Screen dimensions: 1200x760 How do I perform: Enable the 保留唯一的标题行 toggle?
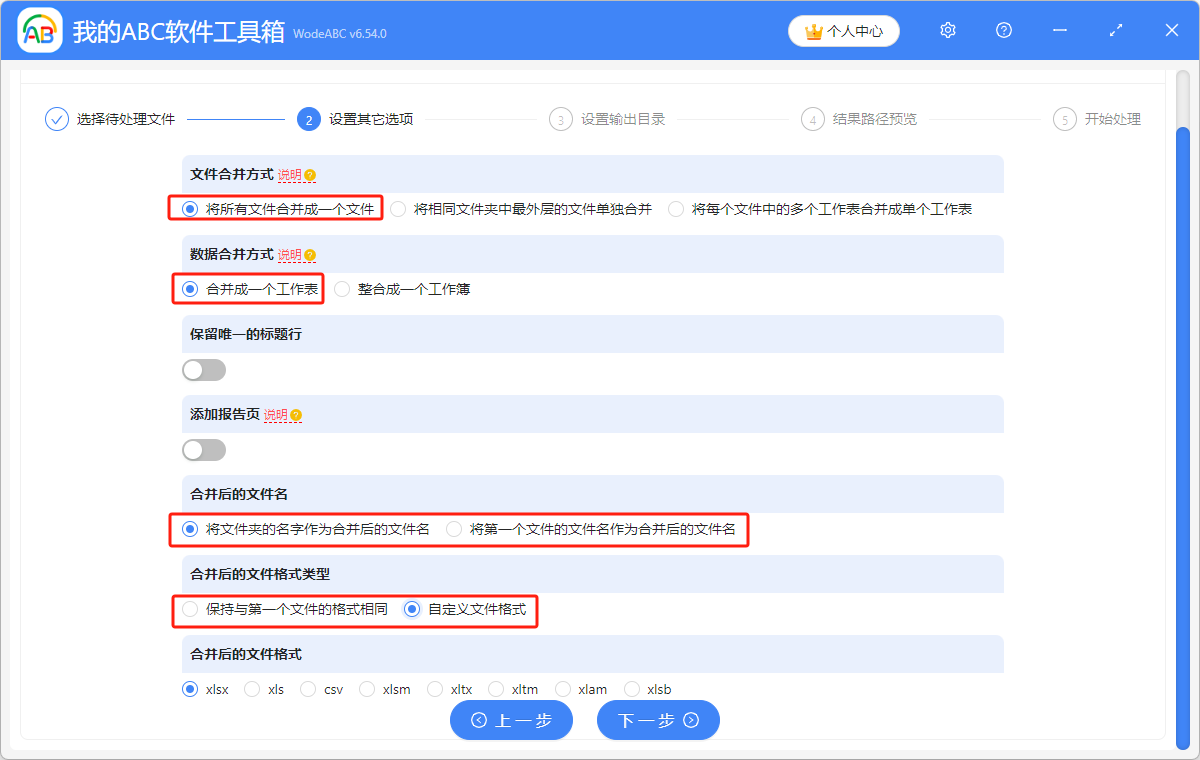[204, 369]
